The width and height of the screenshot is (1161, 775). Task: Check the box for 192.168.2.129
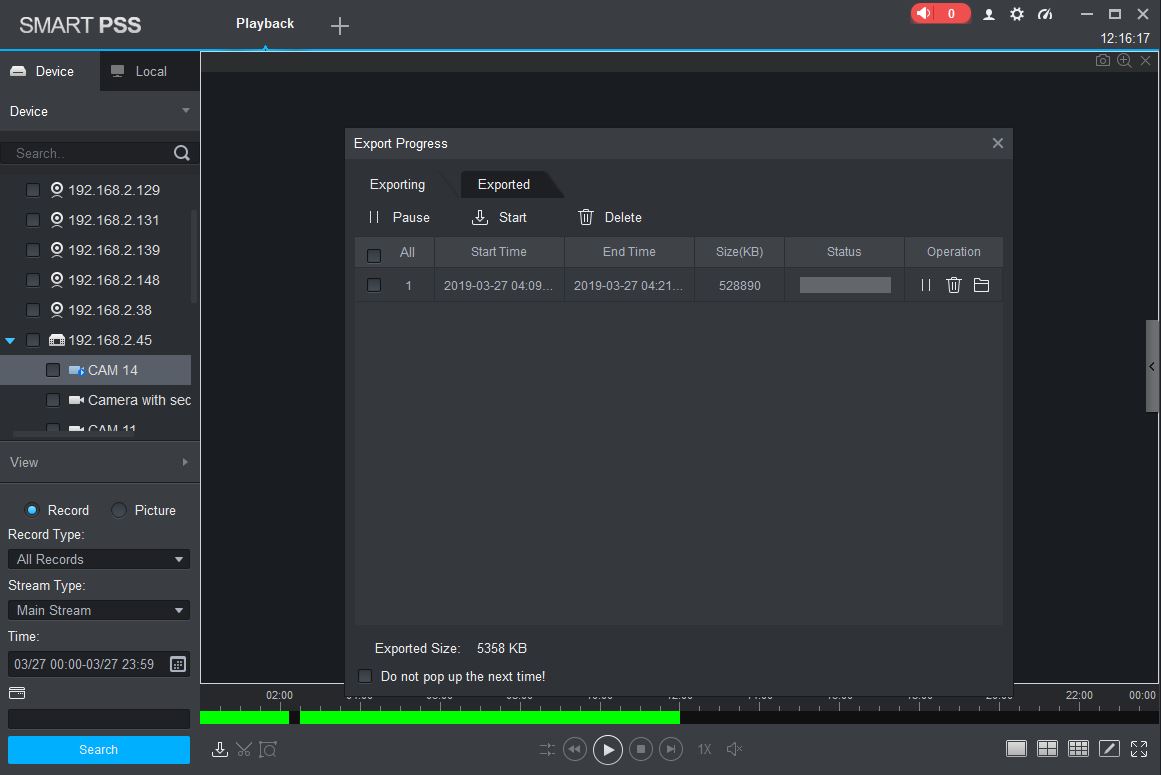tap(33, 190)
